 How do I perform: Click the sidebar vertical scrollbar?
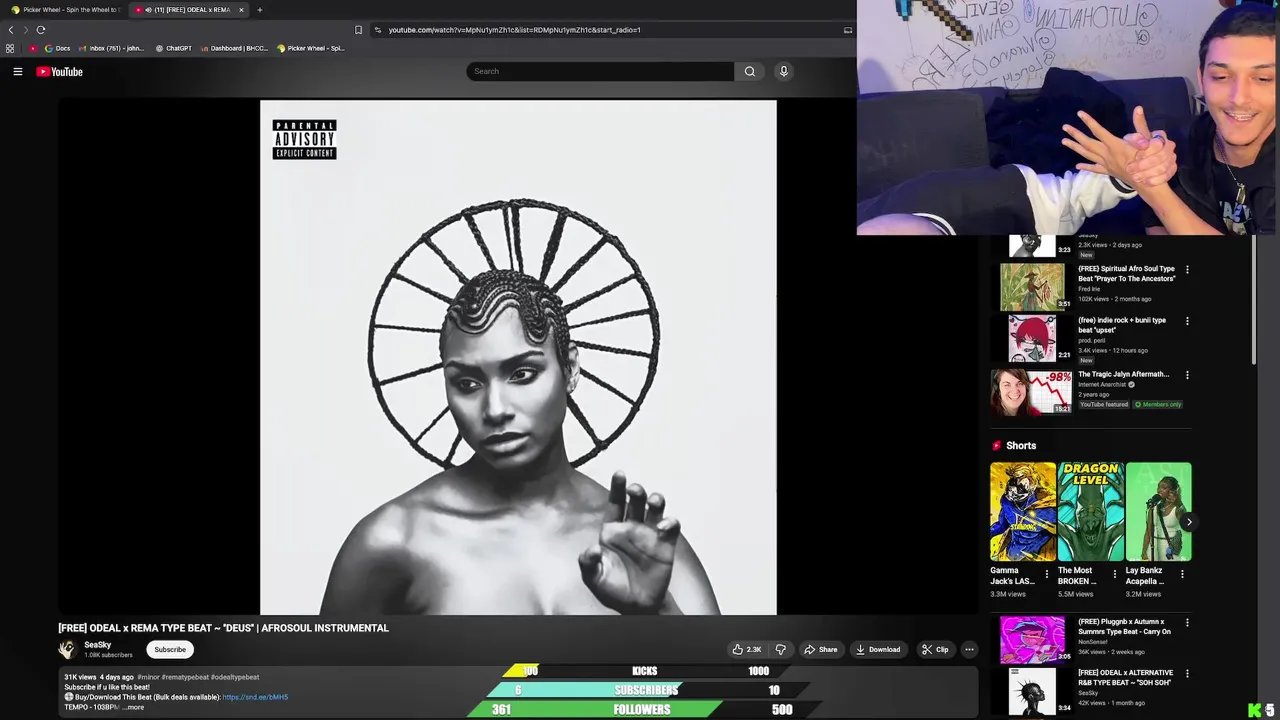(1254, 300)
